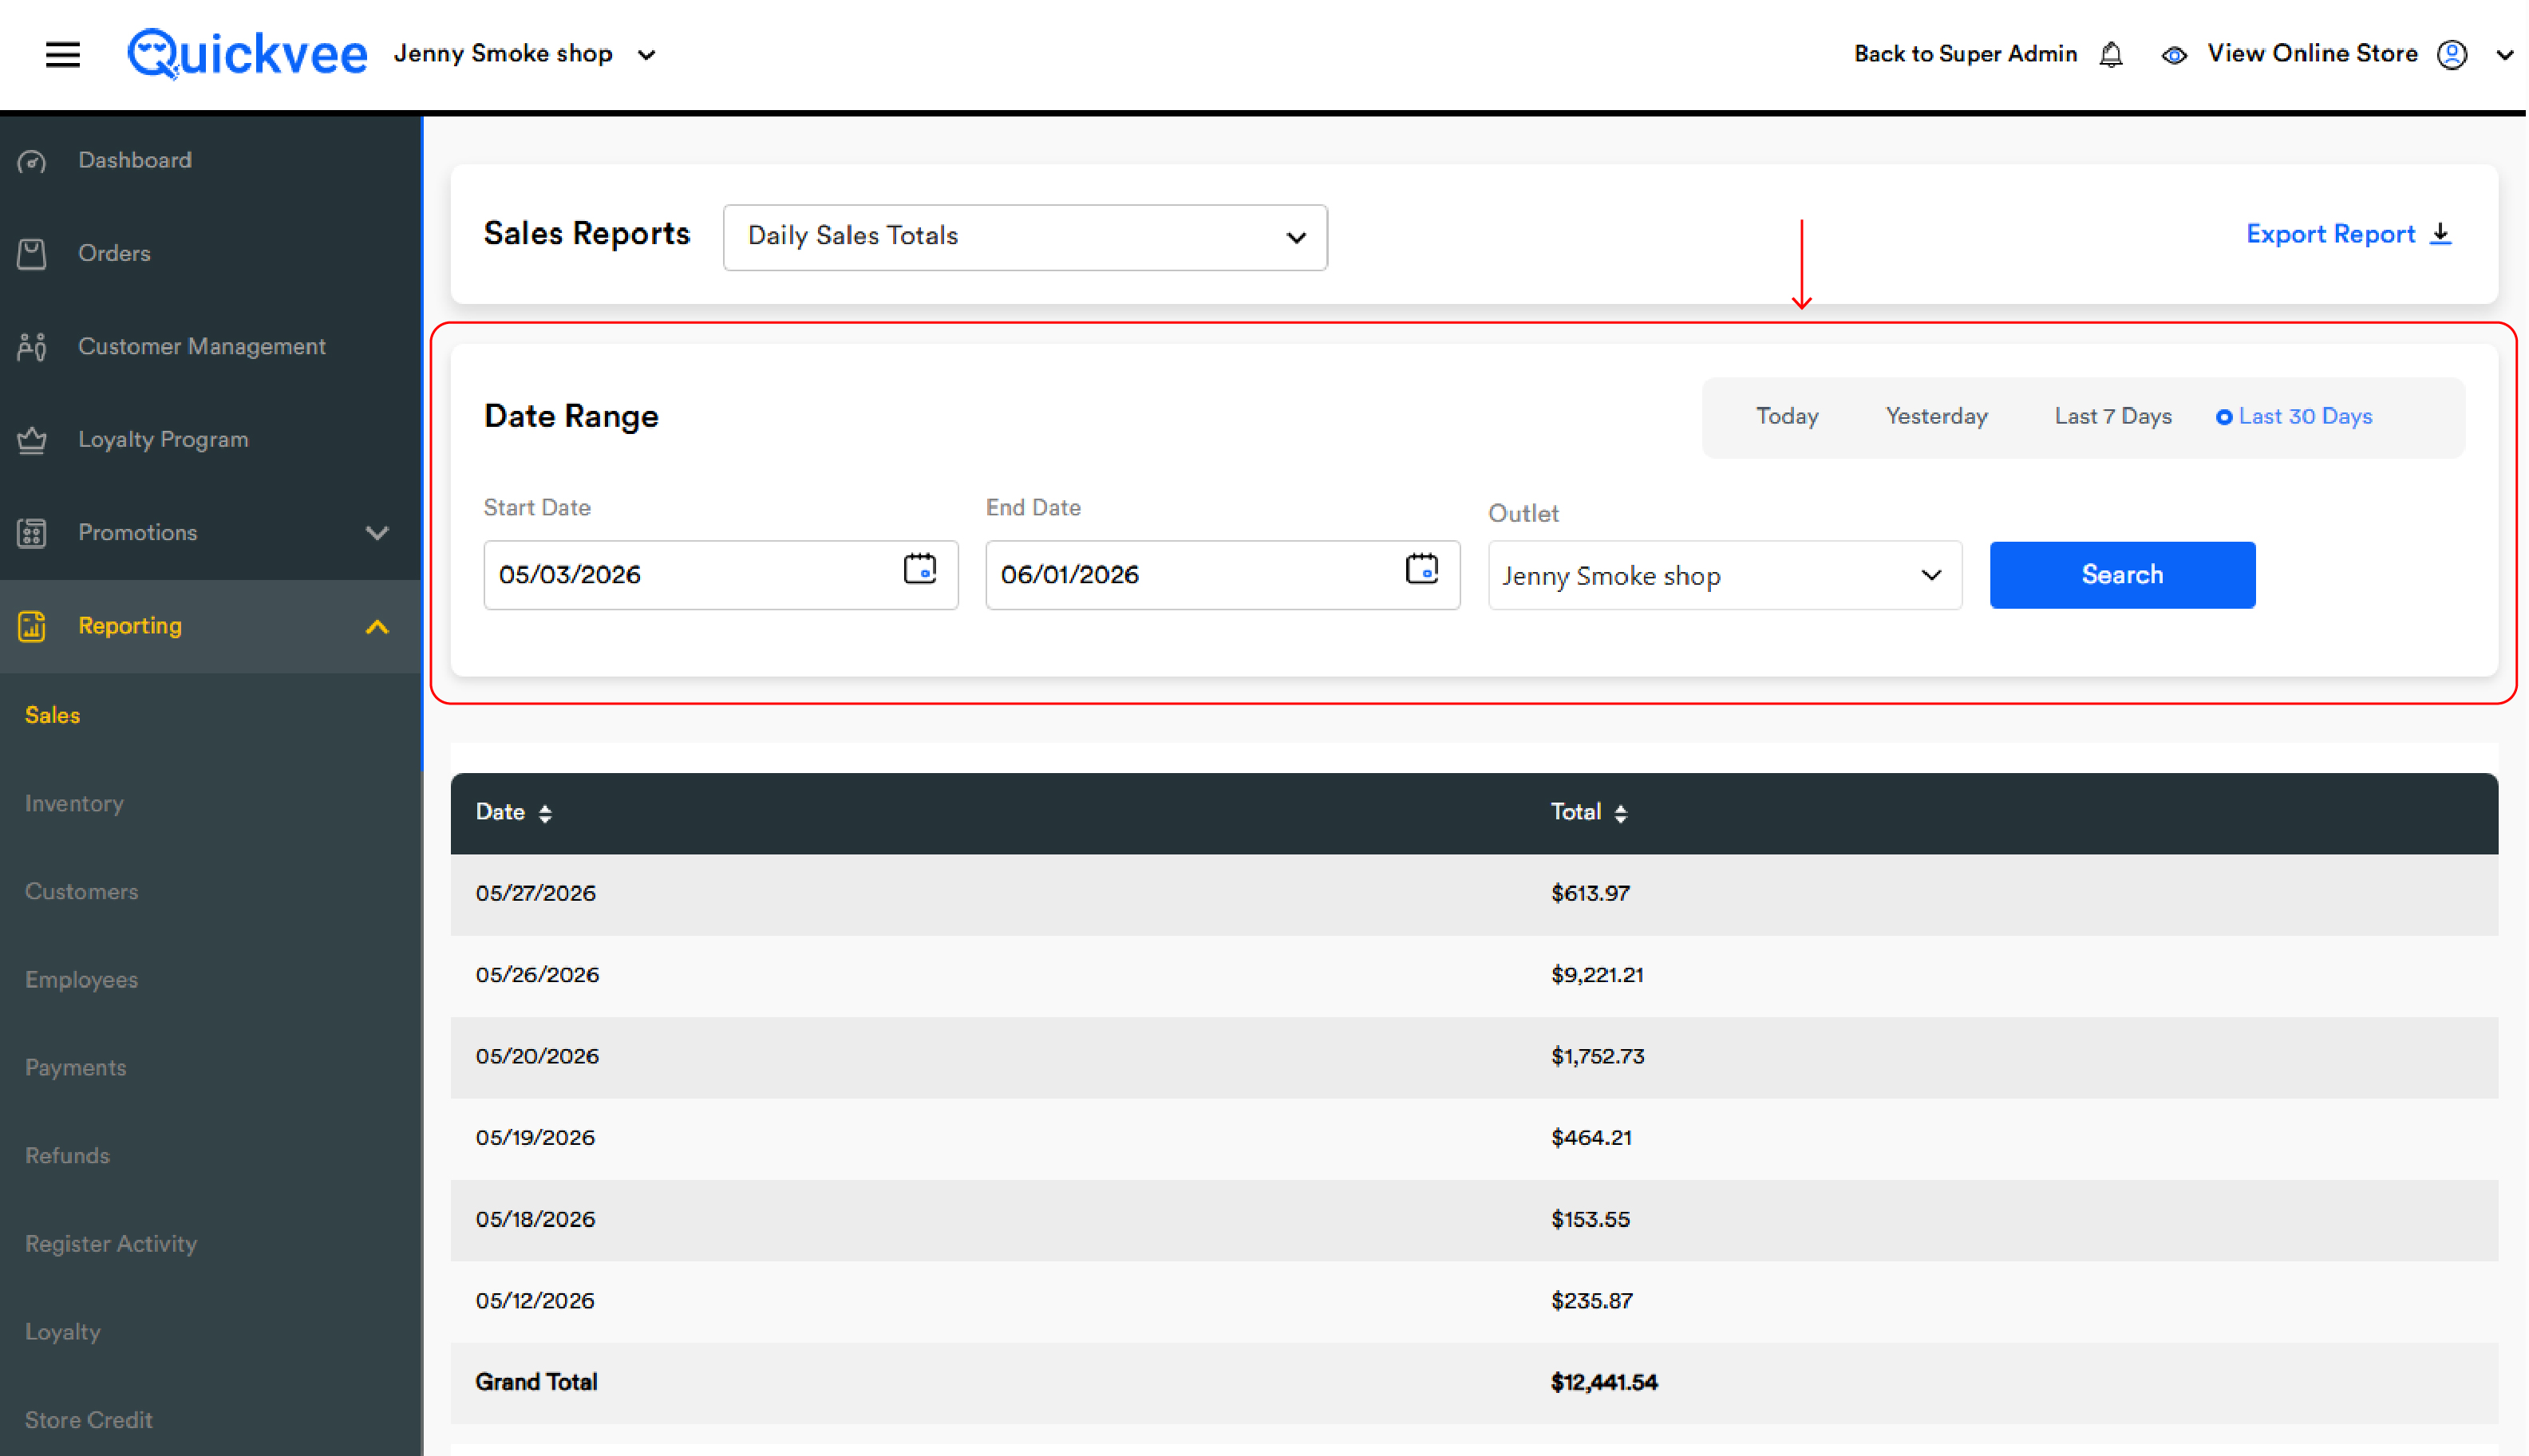Screen dimensions: 2529x1456
Task: Expand the Promotions sidebar submenu
Action: coord(377,533)
